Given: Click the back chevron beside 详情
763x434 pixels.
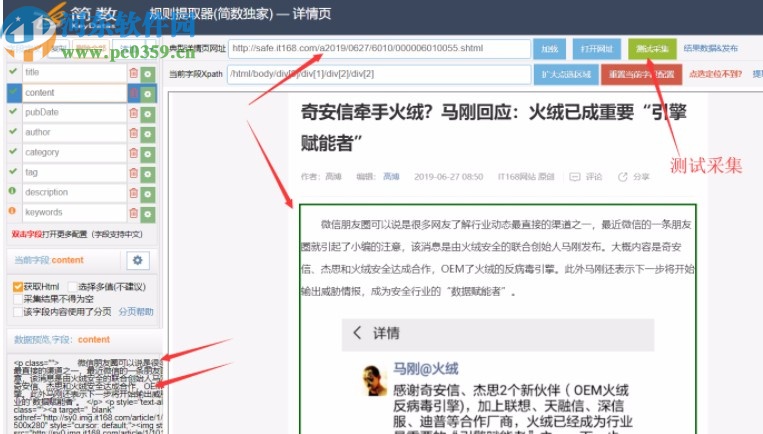Looking at the screenshot, I should coord(357,333).
